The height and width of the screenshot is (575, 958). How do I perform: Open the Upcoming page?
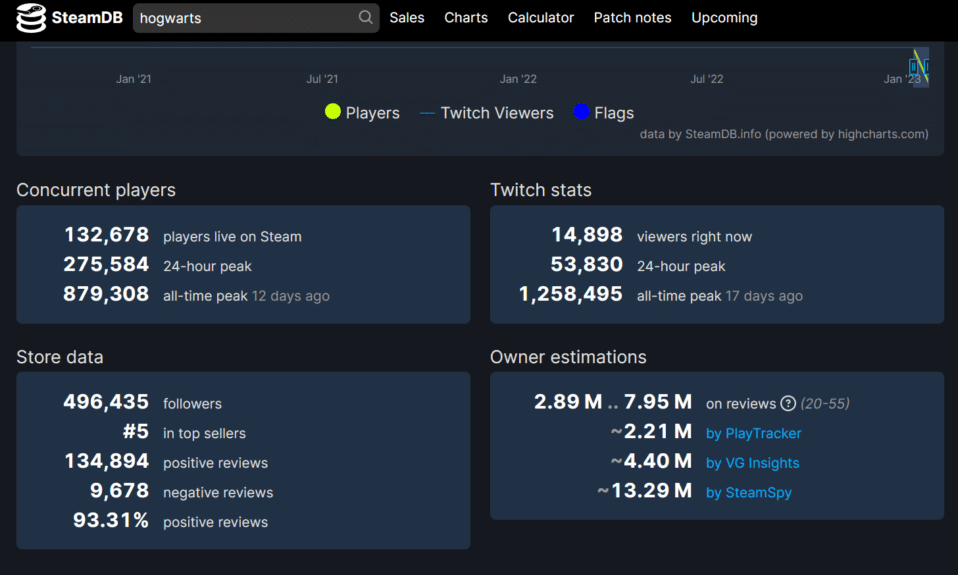pyautogui.click(x=724, y=18)
